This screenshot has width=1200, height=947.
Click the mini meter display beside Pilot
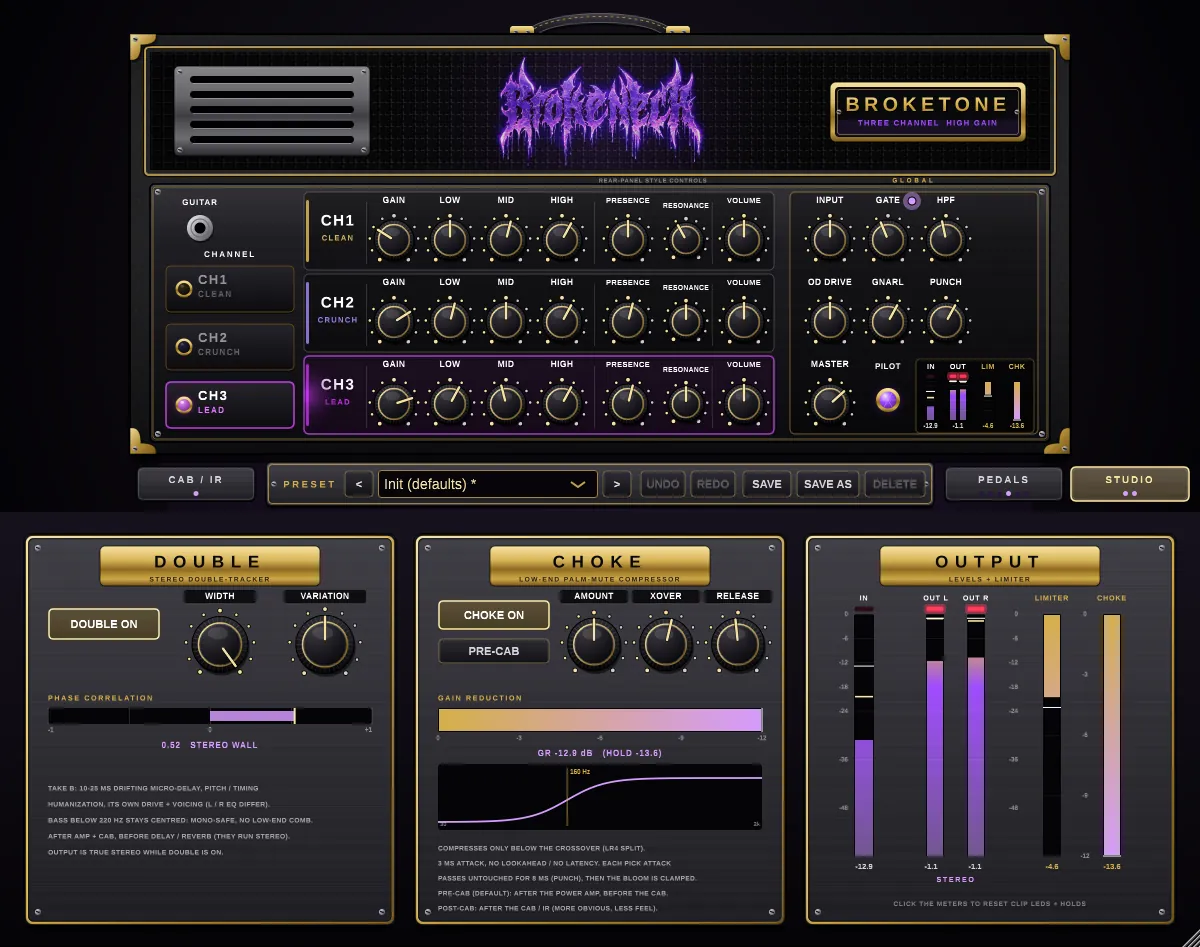point(975,396)
